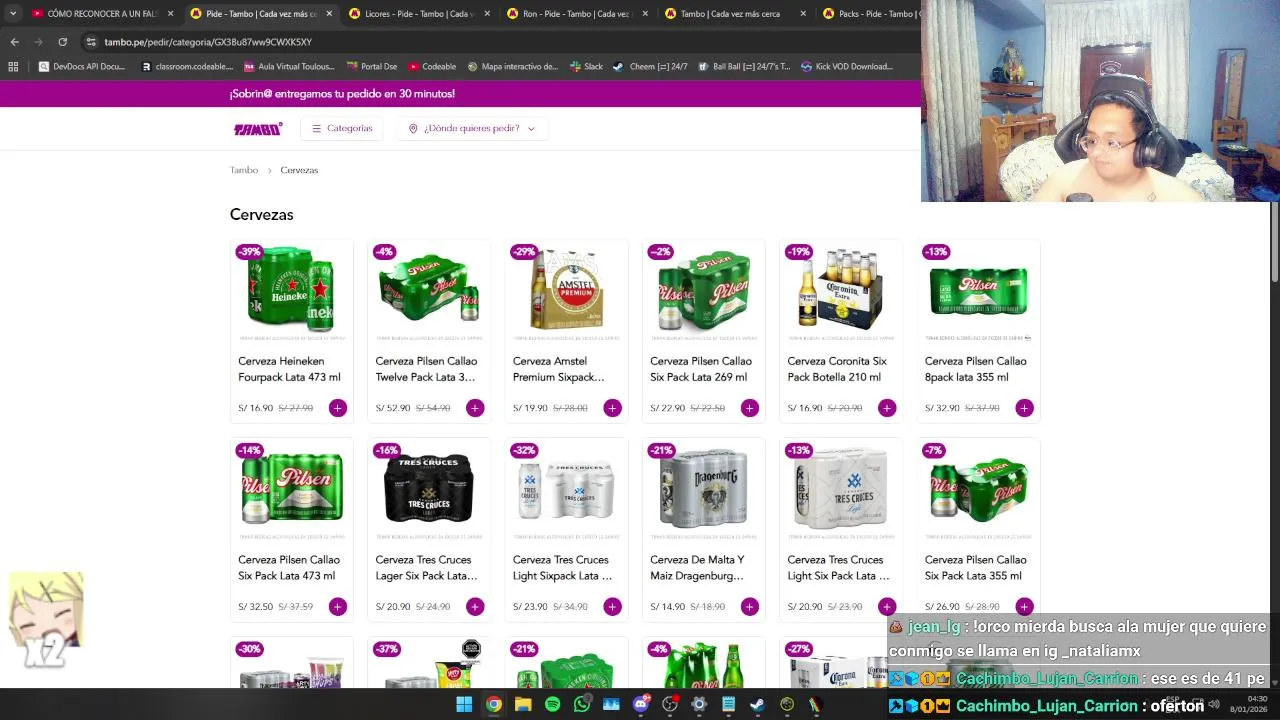Open Spotify from the taskbar
The image size is (1280, 720).
552,704
